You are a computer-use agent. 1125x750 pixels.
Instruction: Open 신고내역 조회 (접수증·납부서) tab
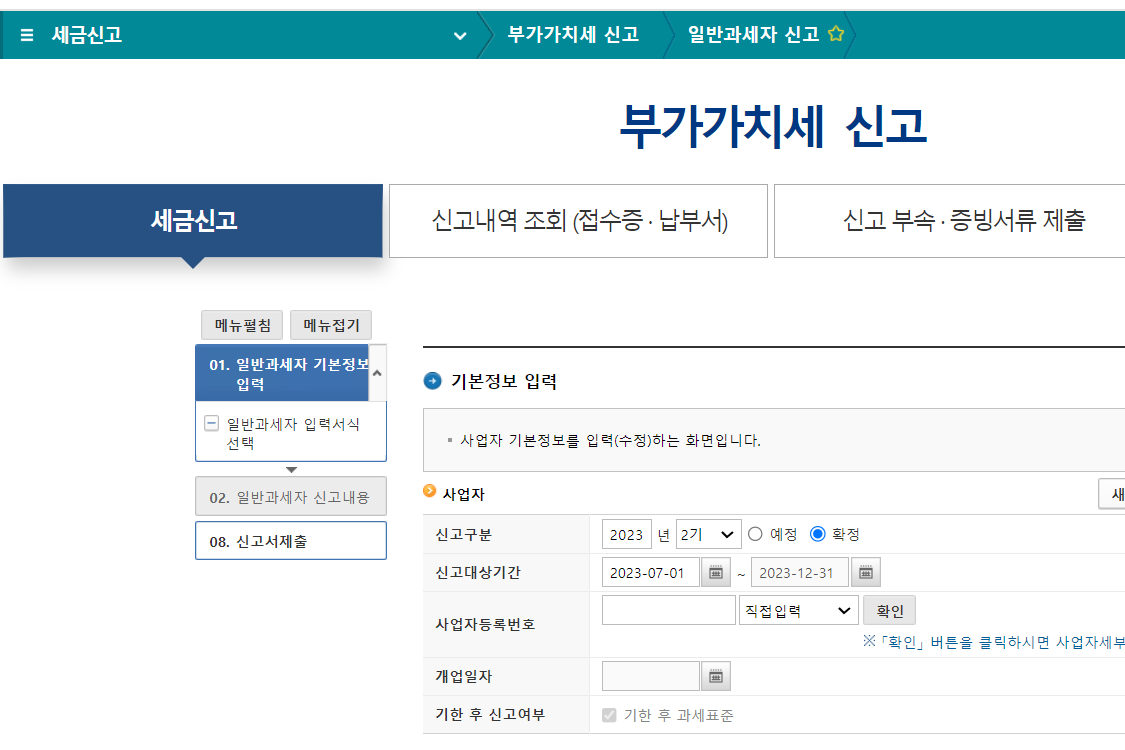tap(578, 220)
